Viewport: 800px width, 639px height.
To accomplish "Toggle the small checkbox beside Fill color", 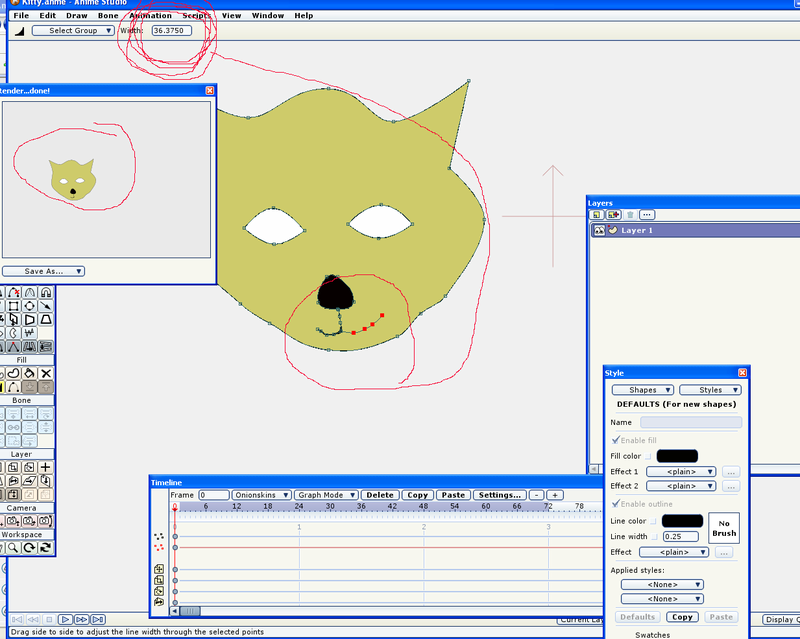I will coord(648,456).
